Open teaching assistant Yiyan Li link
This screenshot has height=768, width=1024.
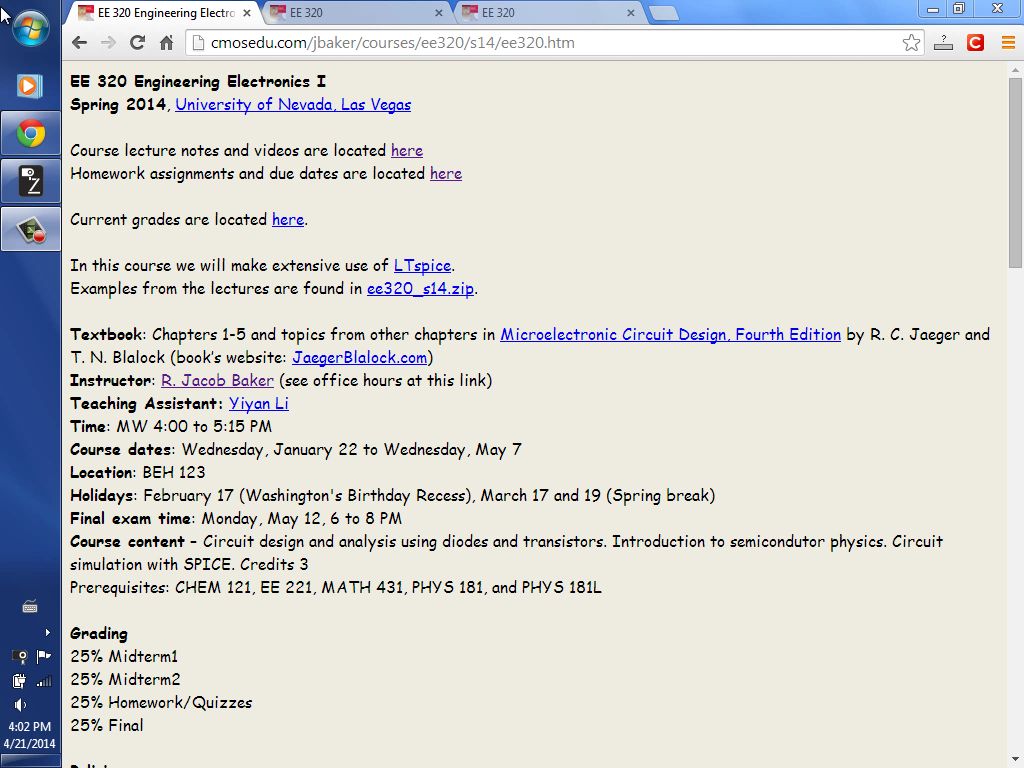[x=259, y=404]
